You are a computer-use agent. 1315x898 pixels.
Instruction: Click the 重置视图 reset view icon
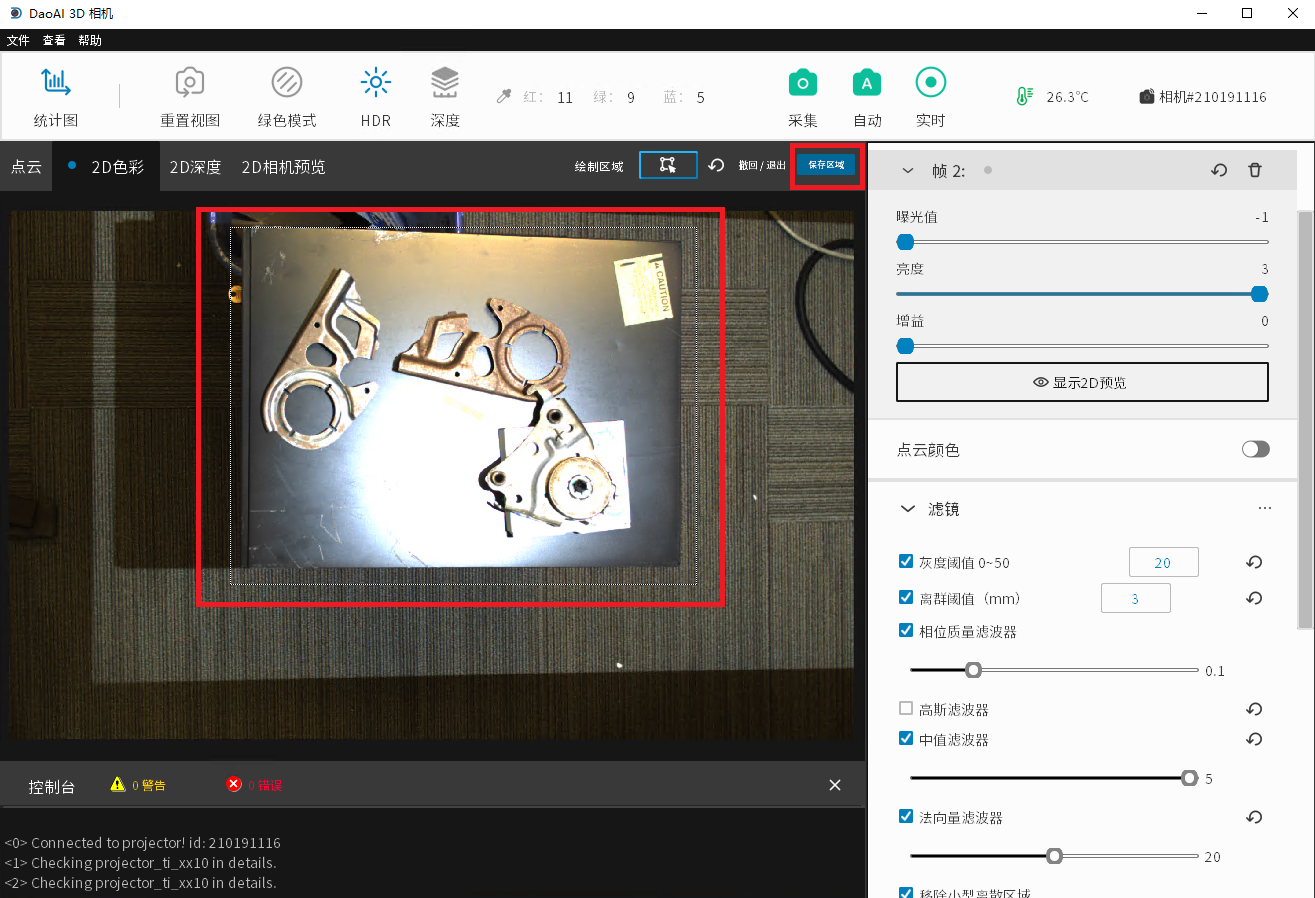[x=190, y=84]
